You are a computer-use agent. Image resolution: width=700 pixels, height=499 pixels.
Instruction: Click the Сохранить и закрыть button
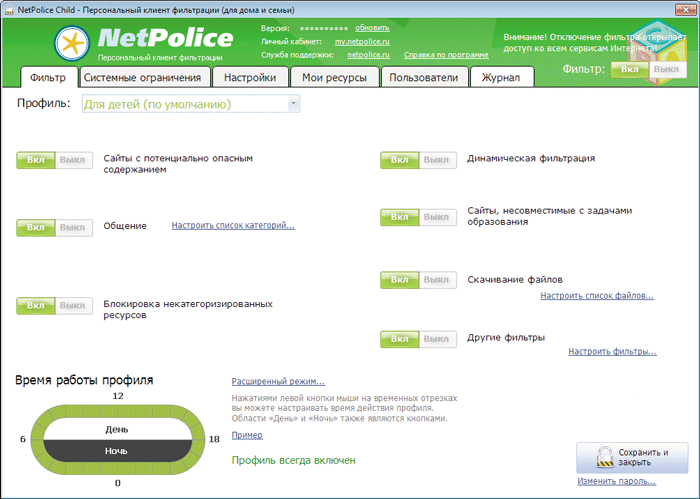[632, 458]
